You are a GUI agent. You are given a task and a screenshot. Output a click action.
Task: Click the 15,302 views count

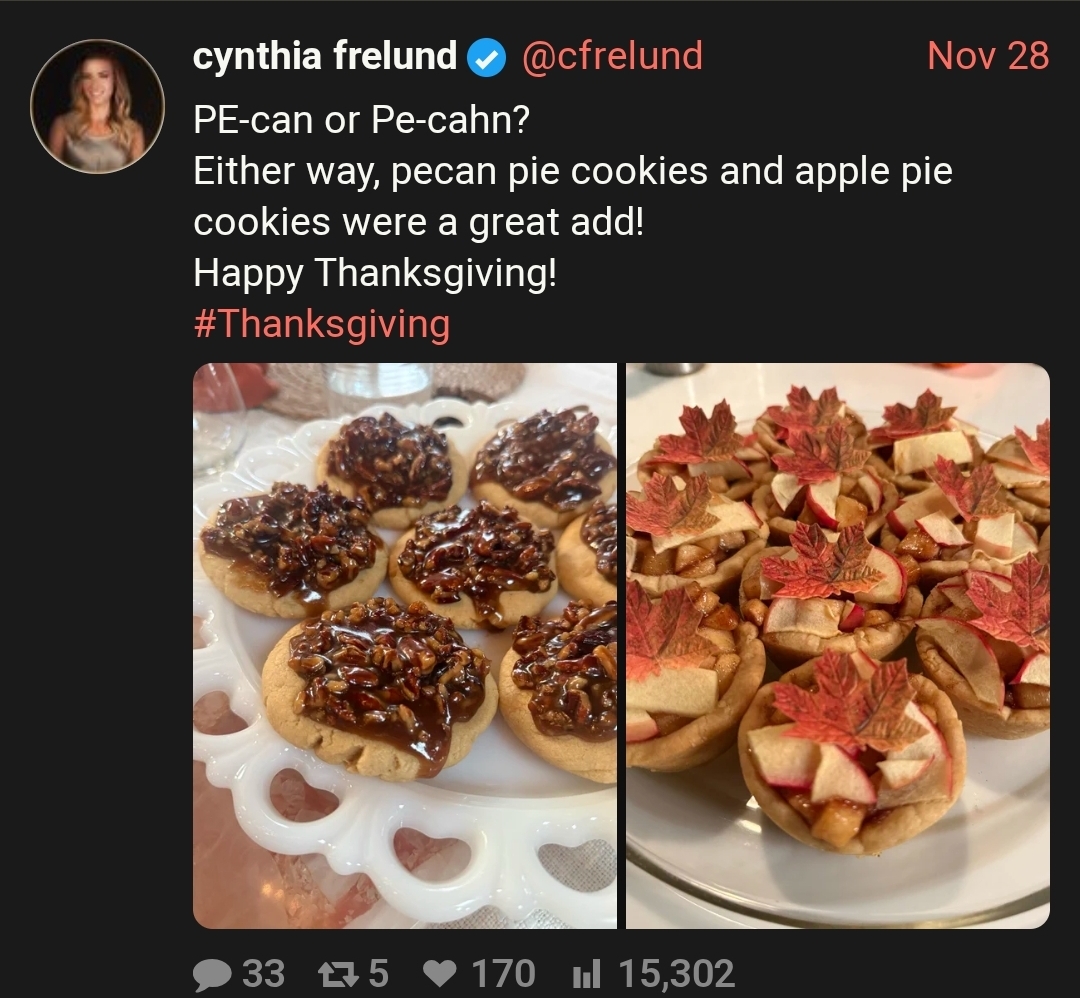(676, 974)
